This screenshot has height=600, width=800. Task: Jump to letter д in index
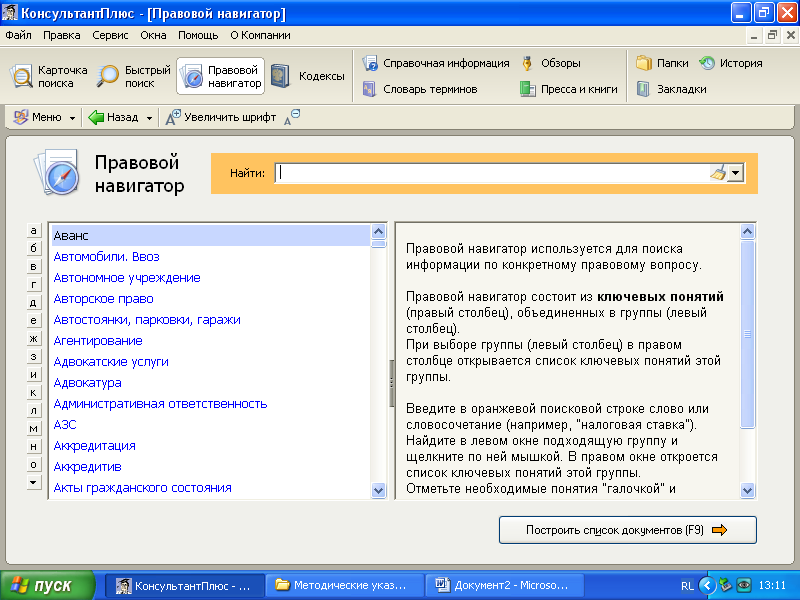coord(33,302)
